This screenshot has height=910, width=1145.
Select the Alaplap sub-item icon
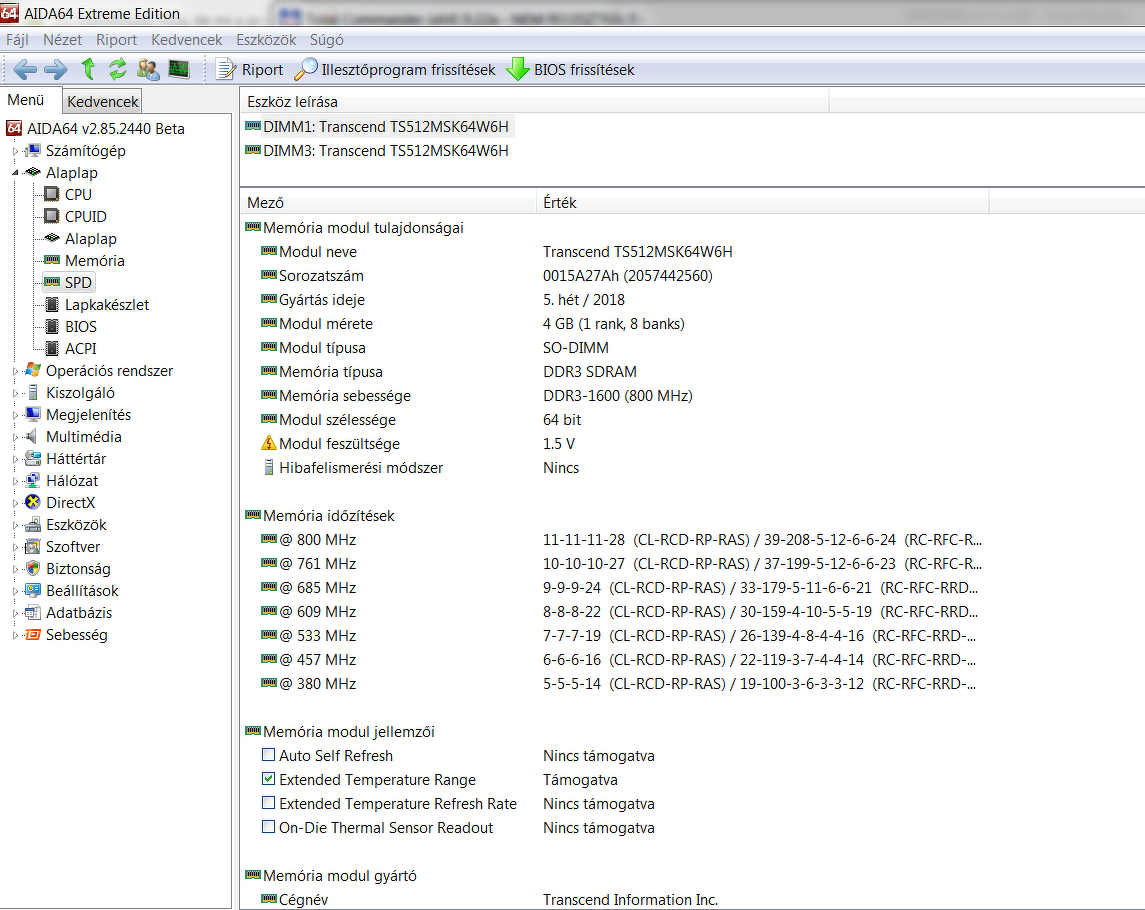(51, 238)
